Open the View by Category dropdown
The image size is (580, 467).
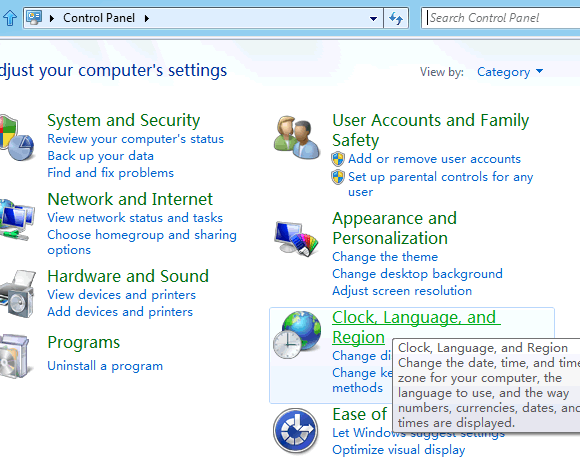(x=510, y=71)
